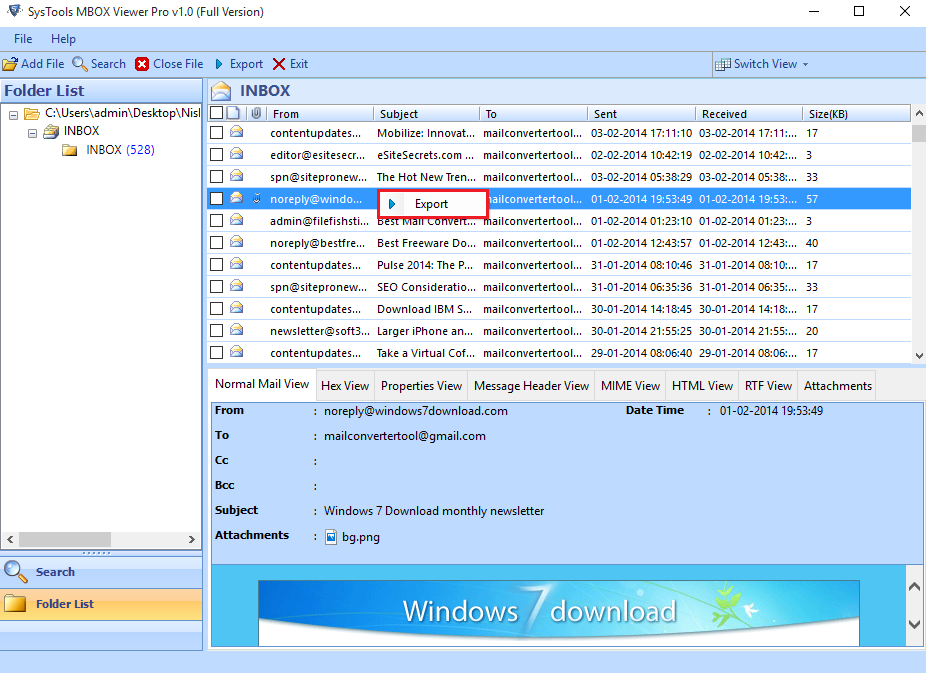Click envelope icon of noreply@bestfre... row
Image resolution: width=926 pixels, height=673 pixels.
236,241
